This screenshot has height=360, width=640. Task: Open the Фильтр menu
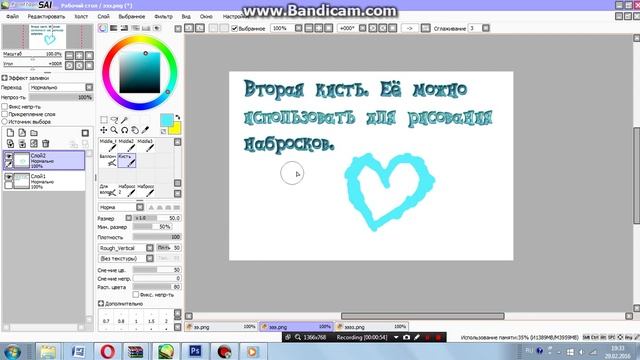coord(163,16)
